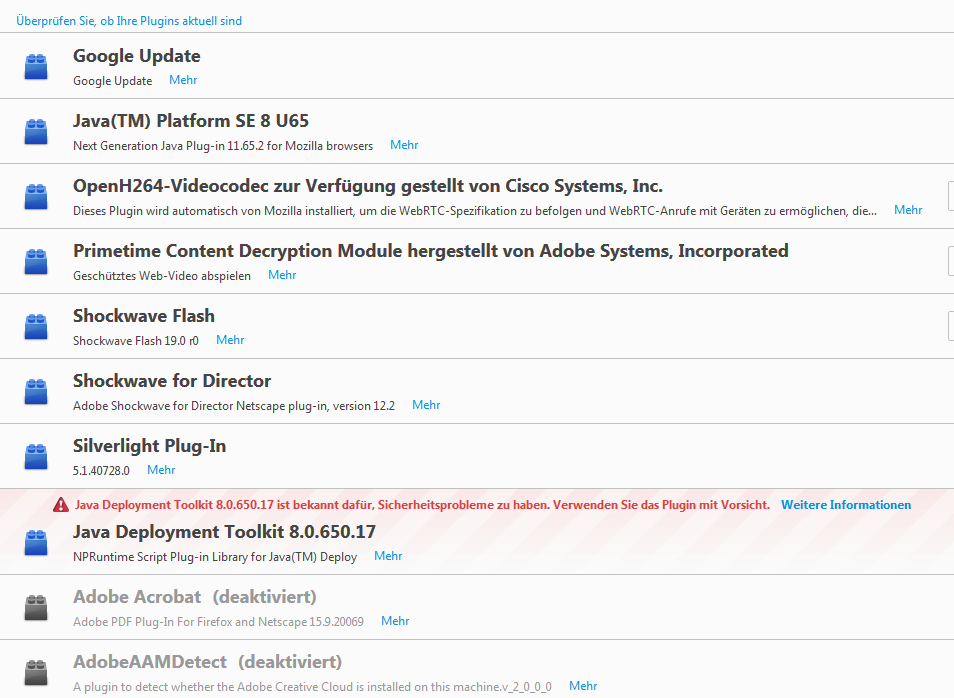The image size is (954, 698).
Task: Click the grey AdobeAAMDetect plugin icon
Action: coord(36,673)
